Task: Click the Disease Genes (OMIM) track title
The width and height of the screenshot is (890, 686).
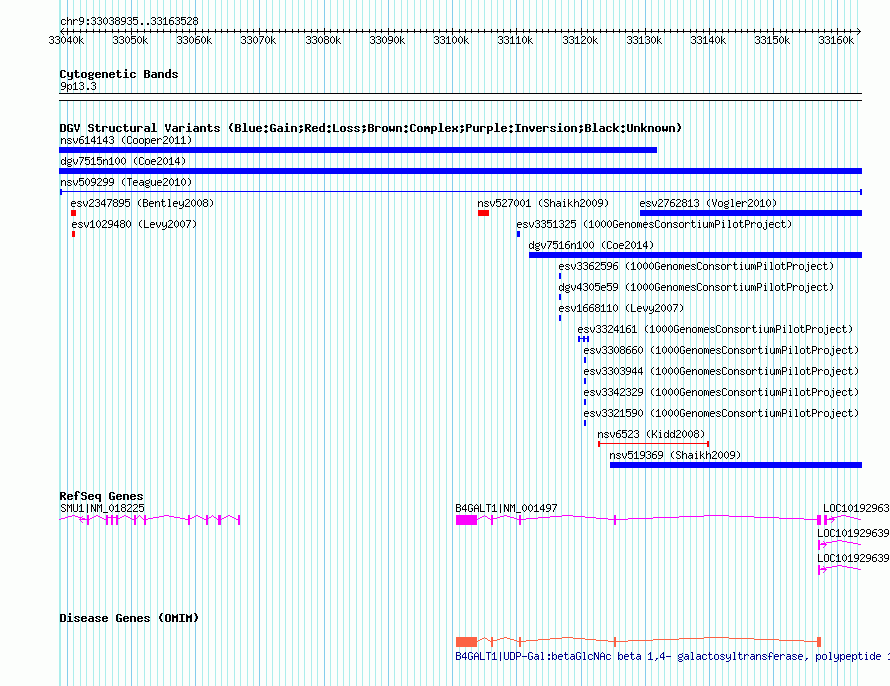Action: (x=129, y=618)
